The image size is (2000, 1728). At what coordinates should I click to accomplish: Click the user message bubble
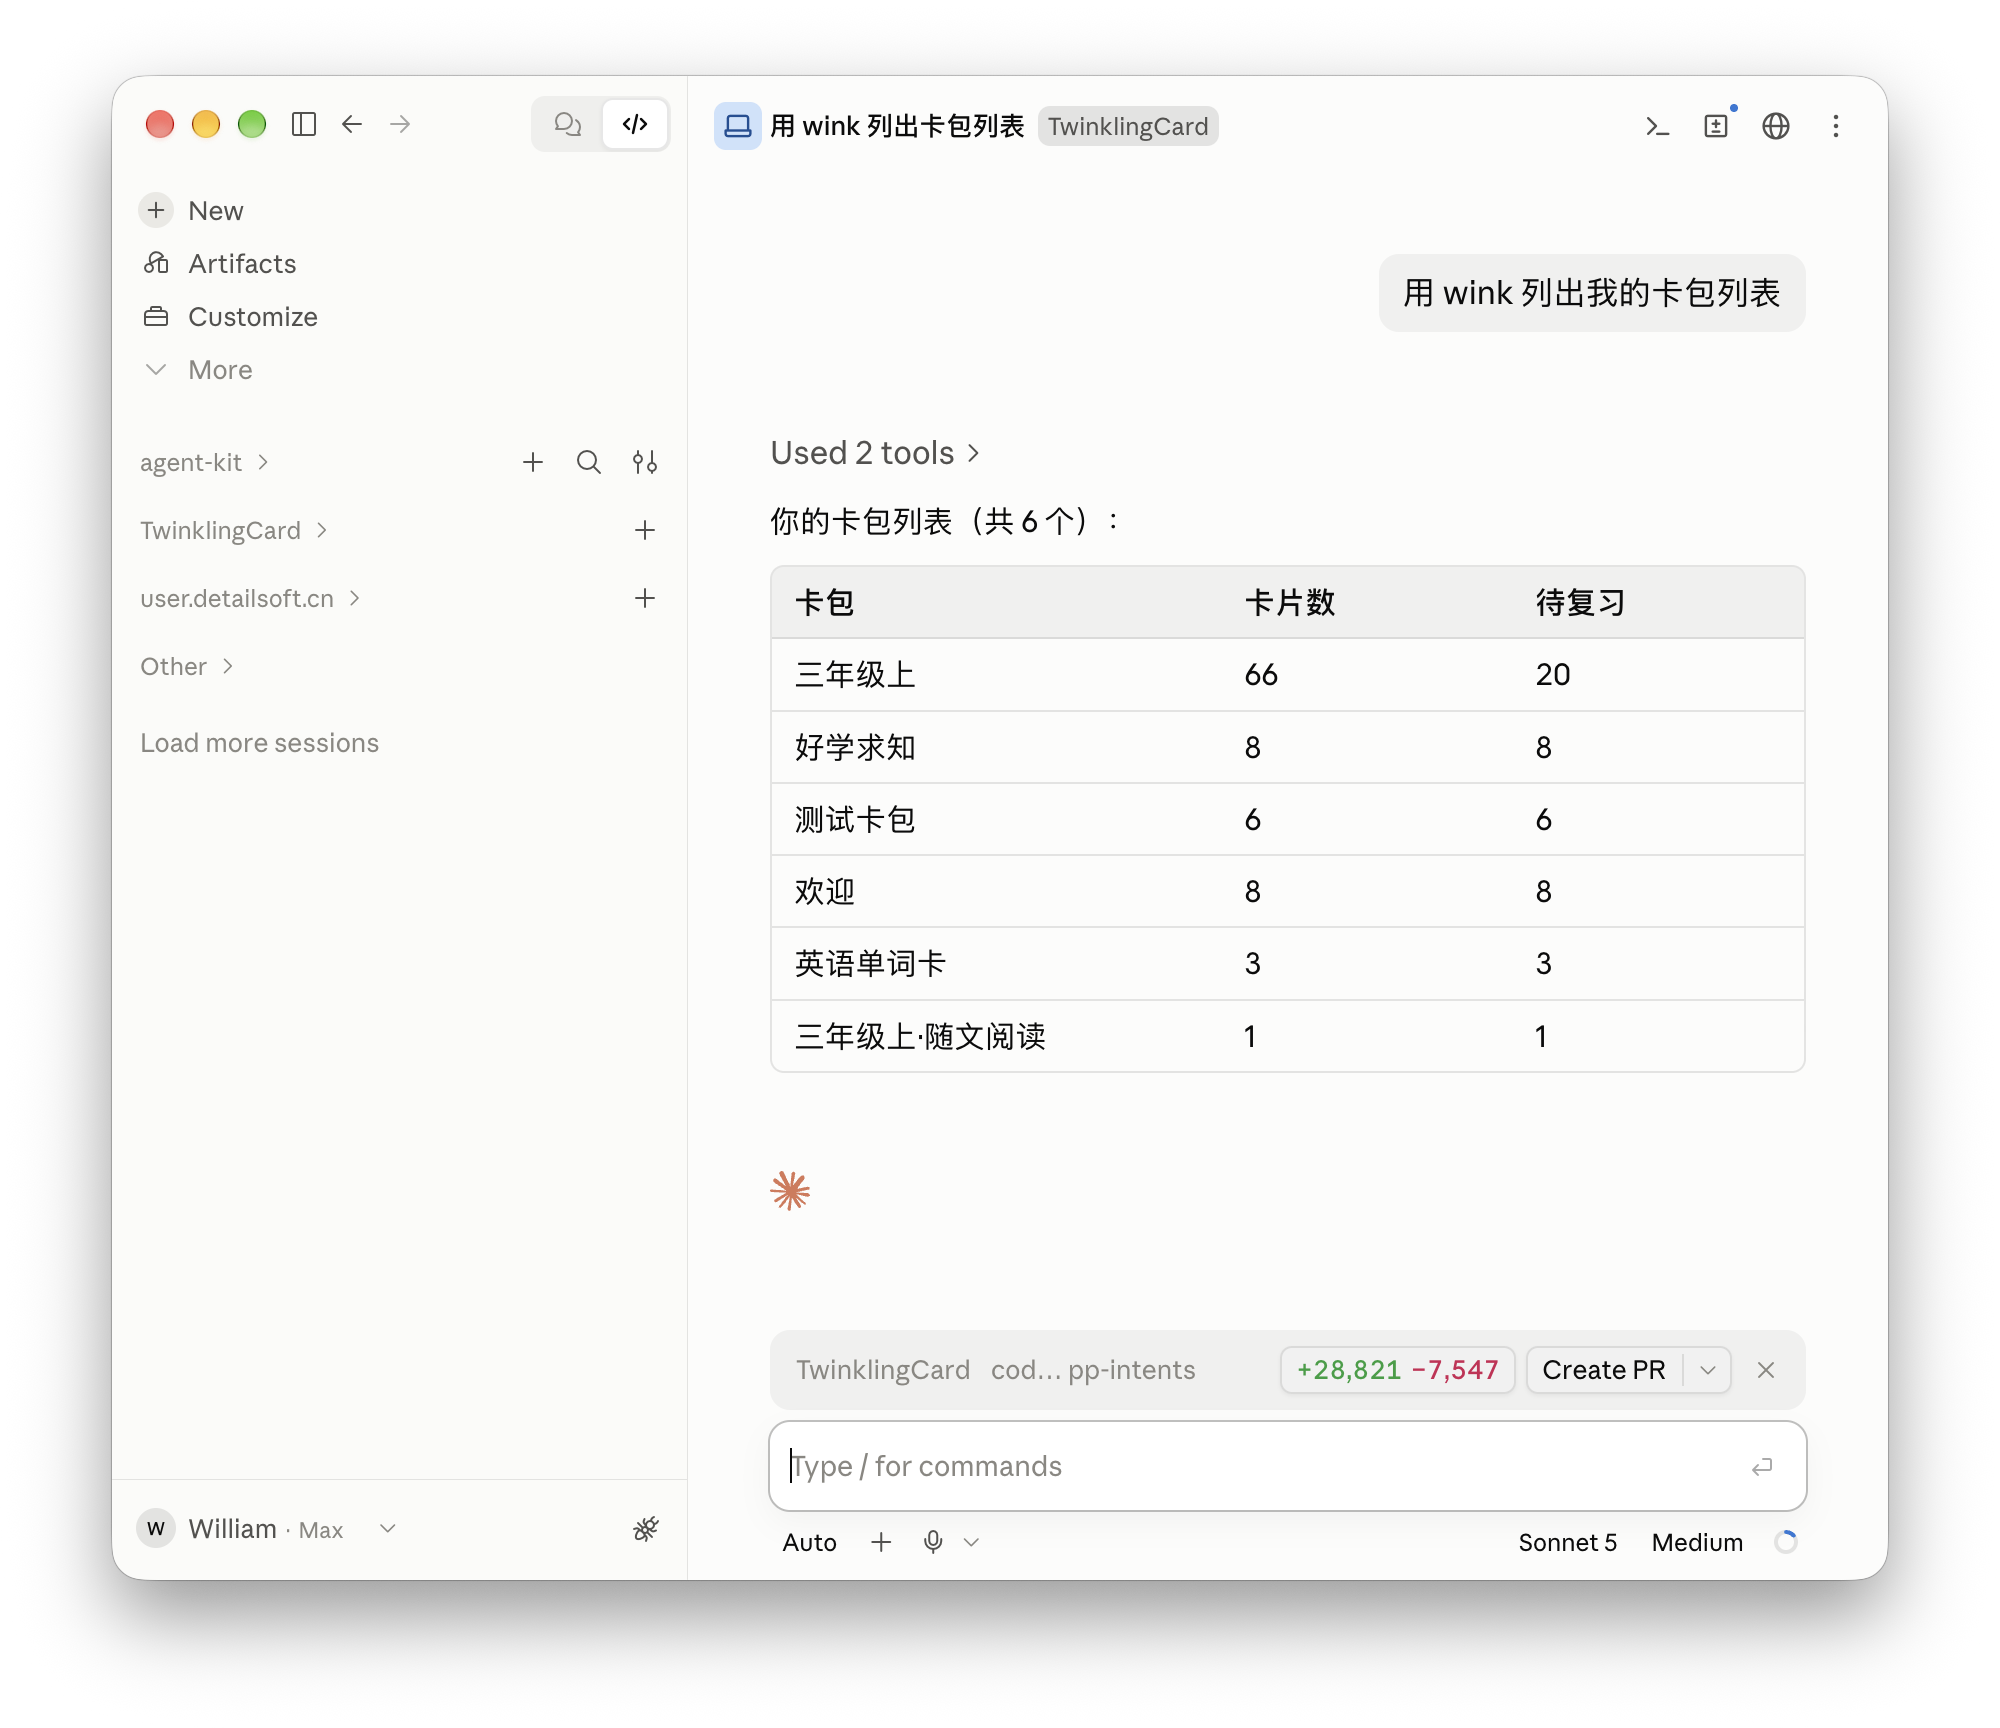pos(1592,293)
